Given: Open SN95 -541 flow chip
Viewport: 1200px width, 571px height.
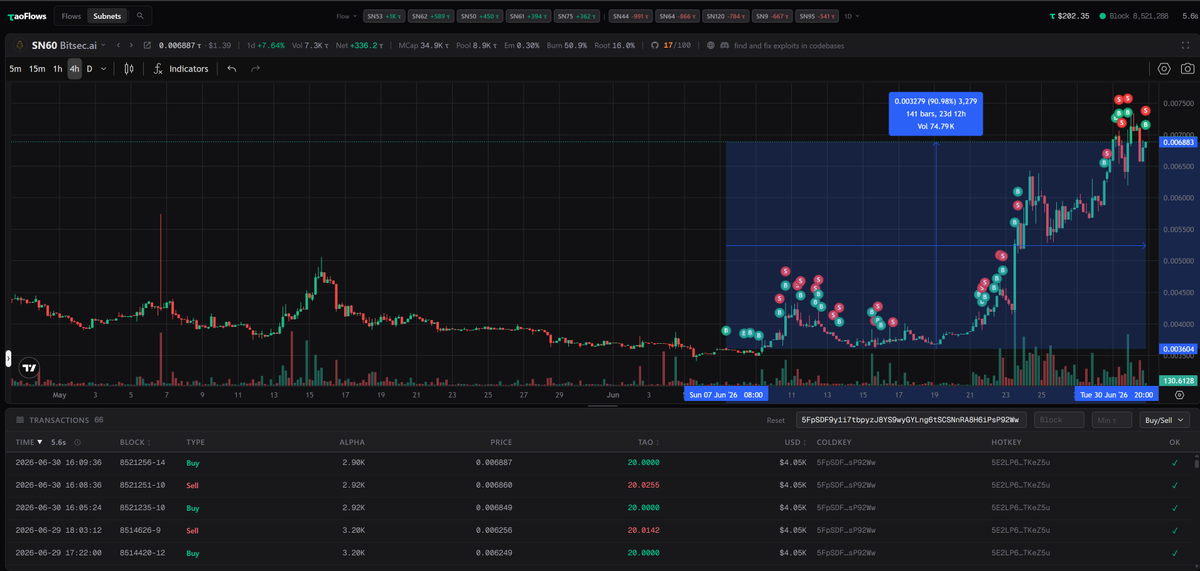Looking at the screenshot, I should point(817,16).
